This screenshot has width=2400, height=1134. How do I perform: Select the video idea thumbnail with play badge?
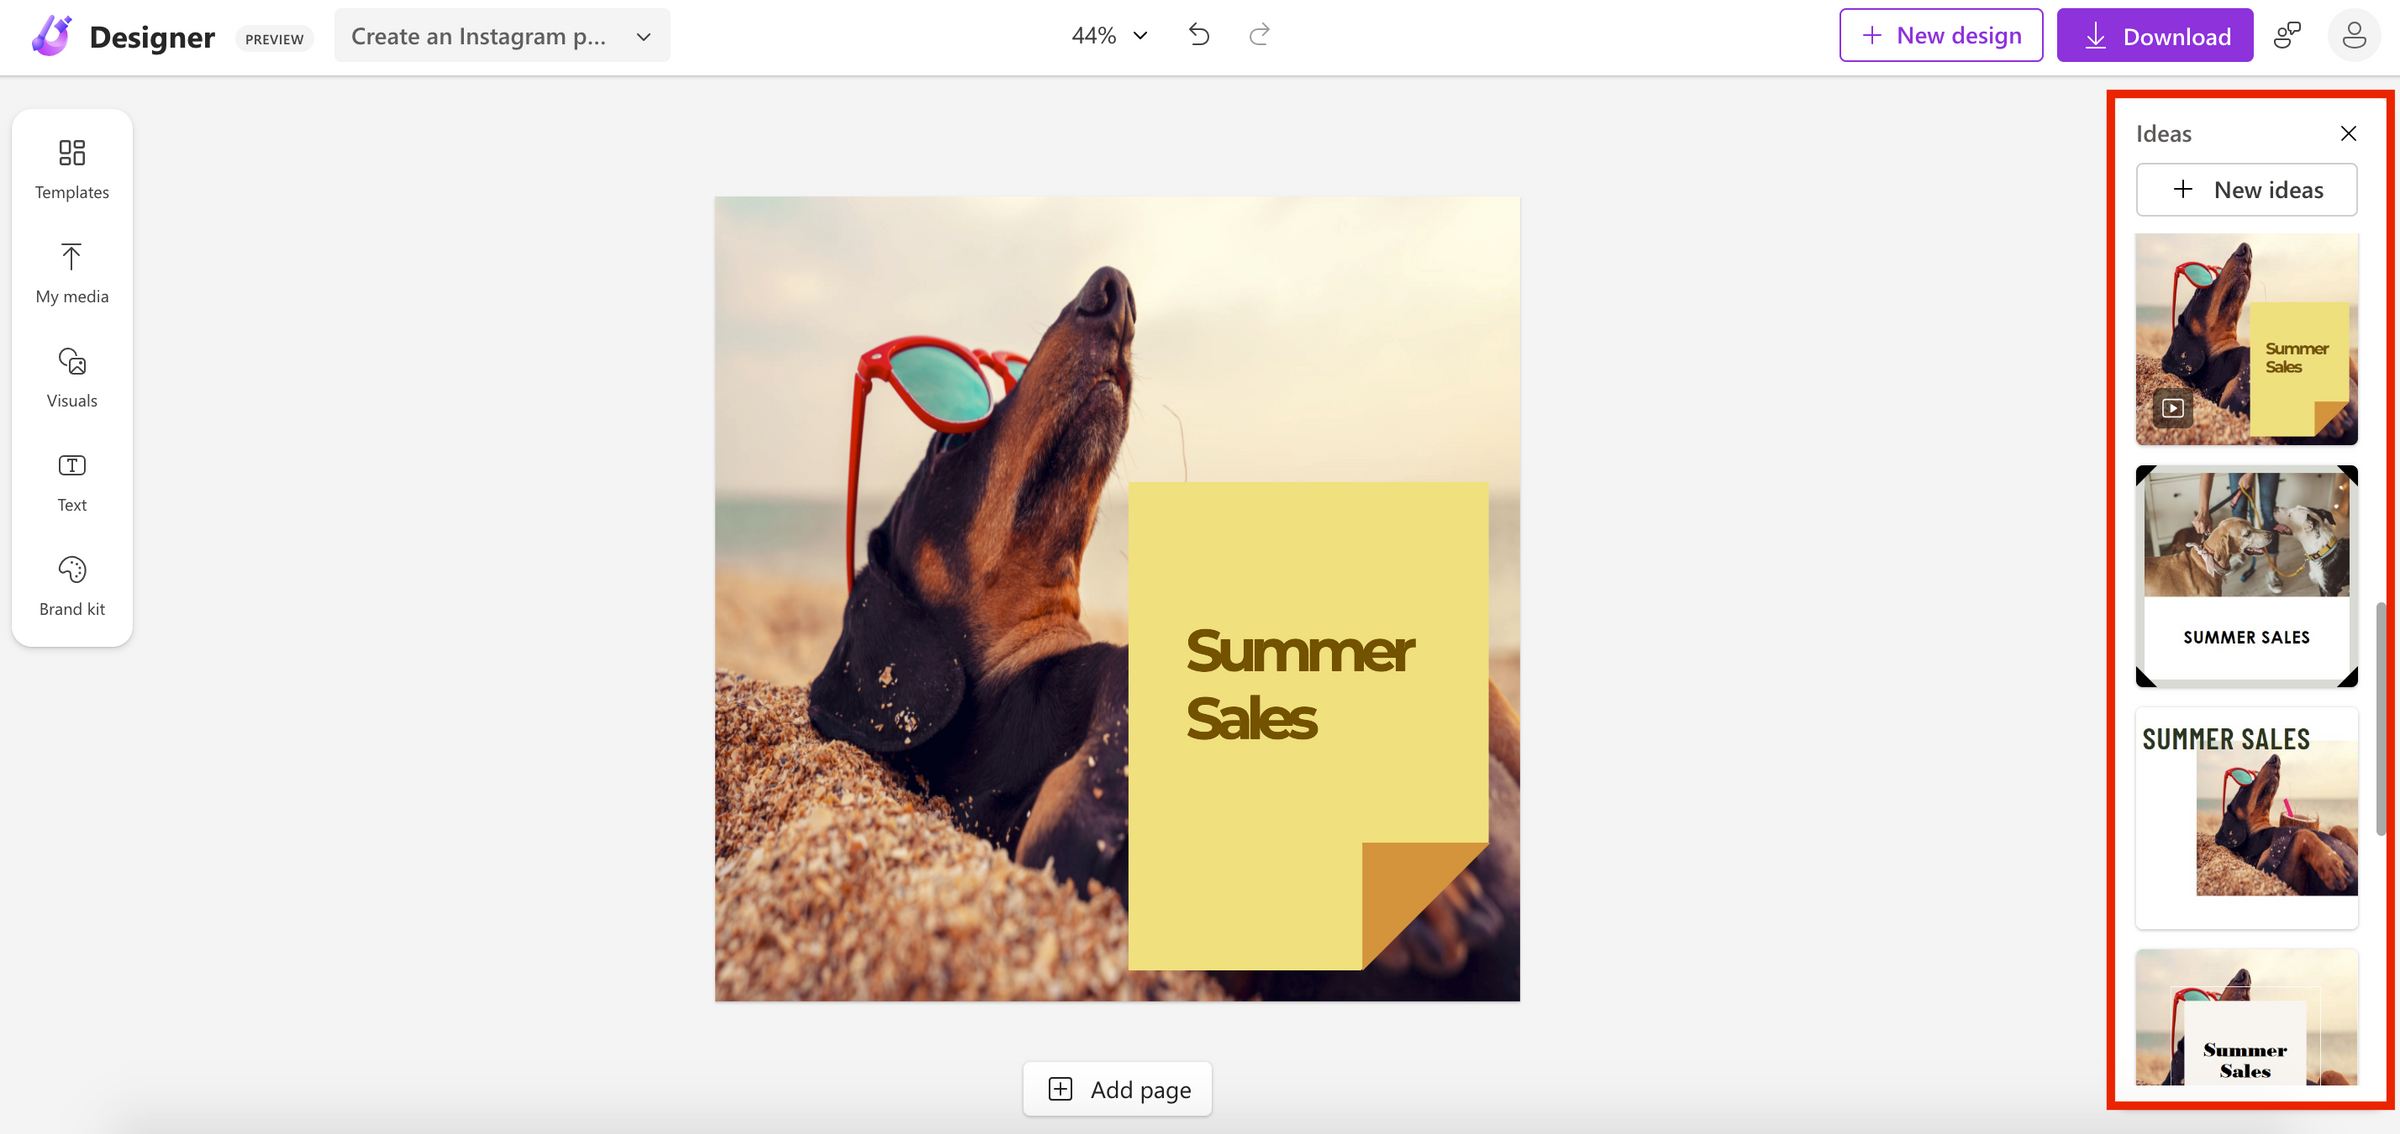[2246, 338]
